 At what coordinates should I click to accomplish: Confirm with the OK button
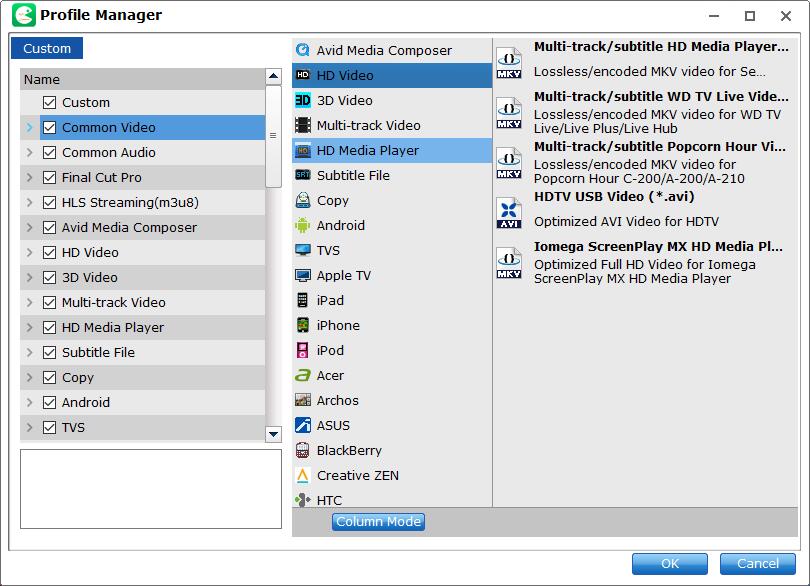[x=670, y=563]
